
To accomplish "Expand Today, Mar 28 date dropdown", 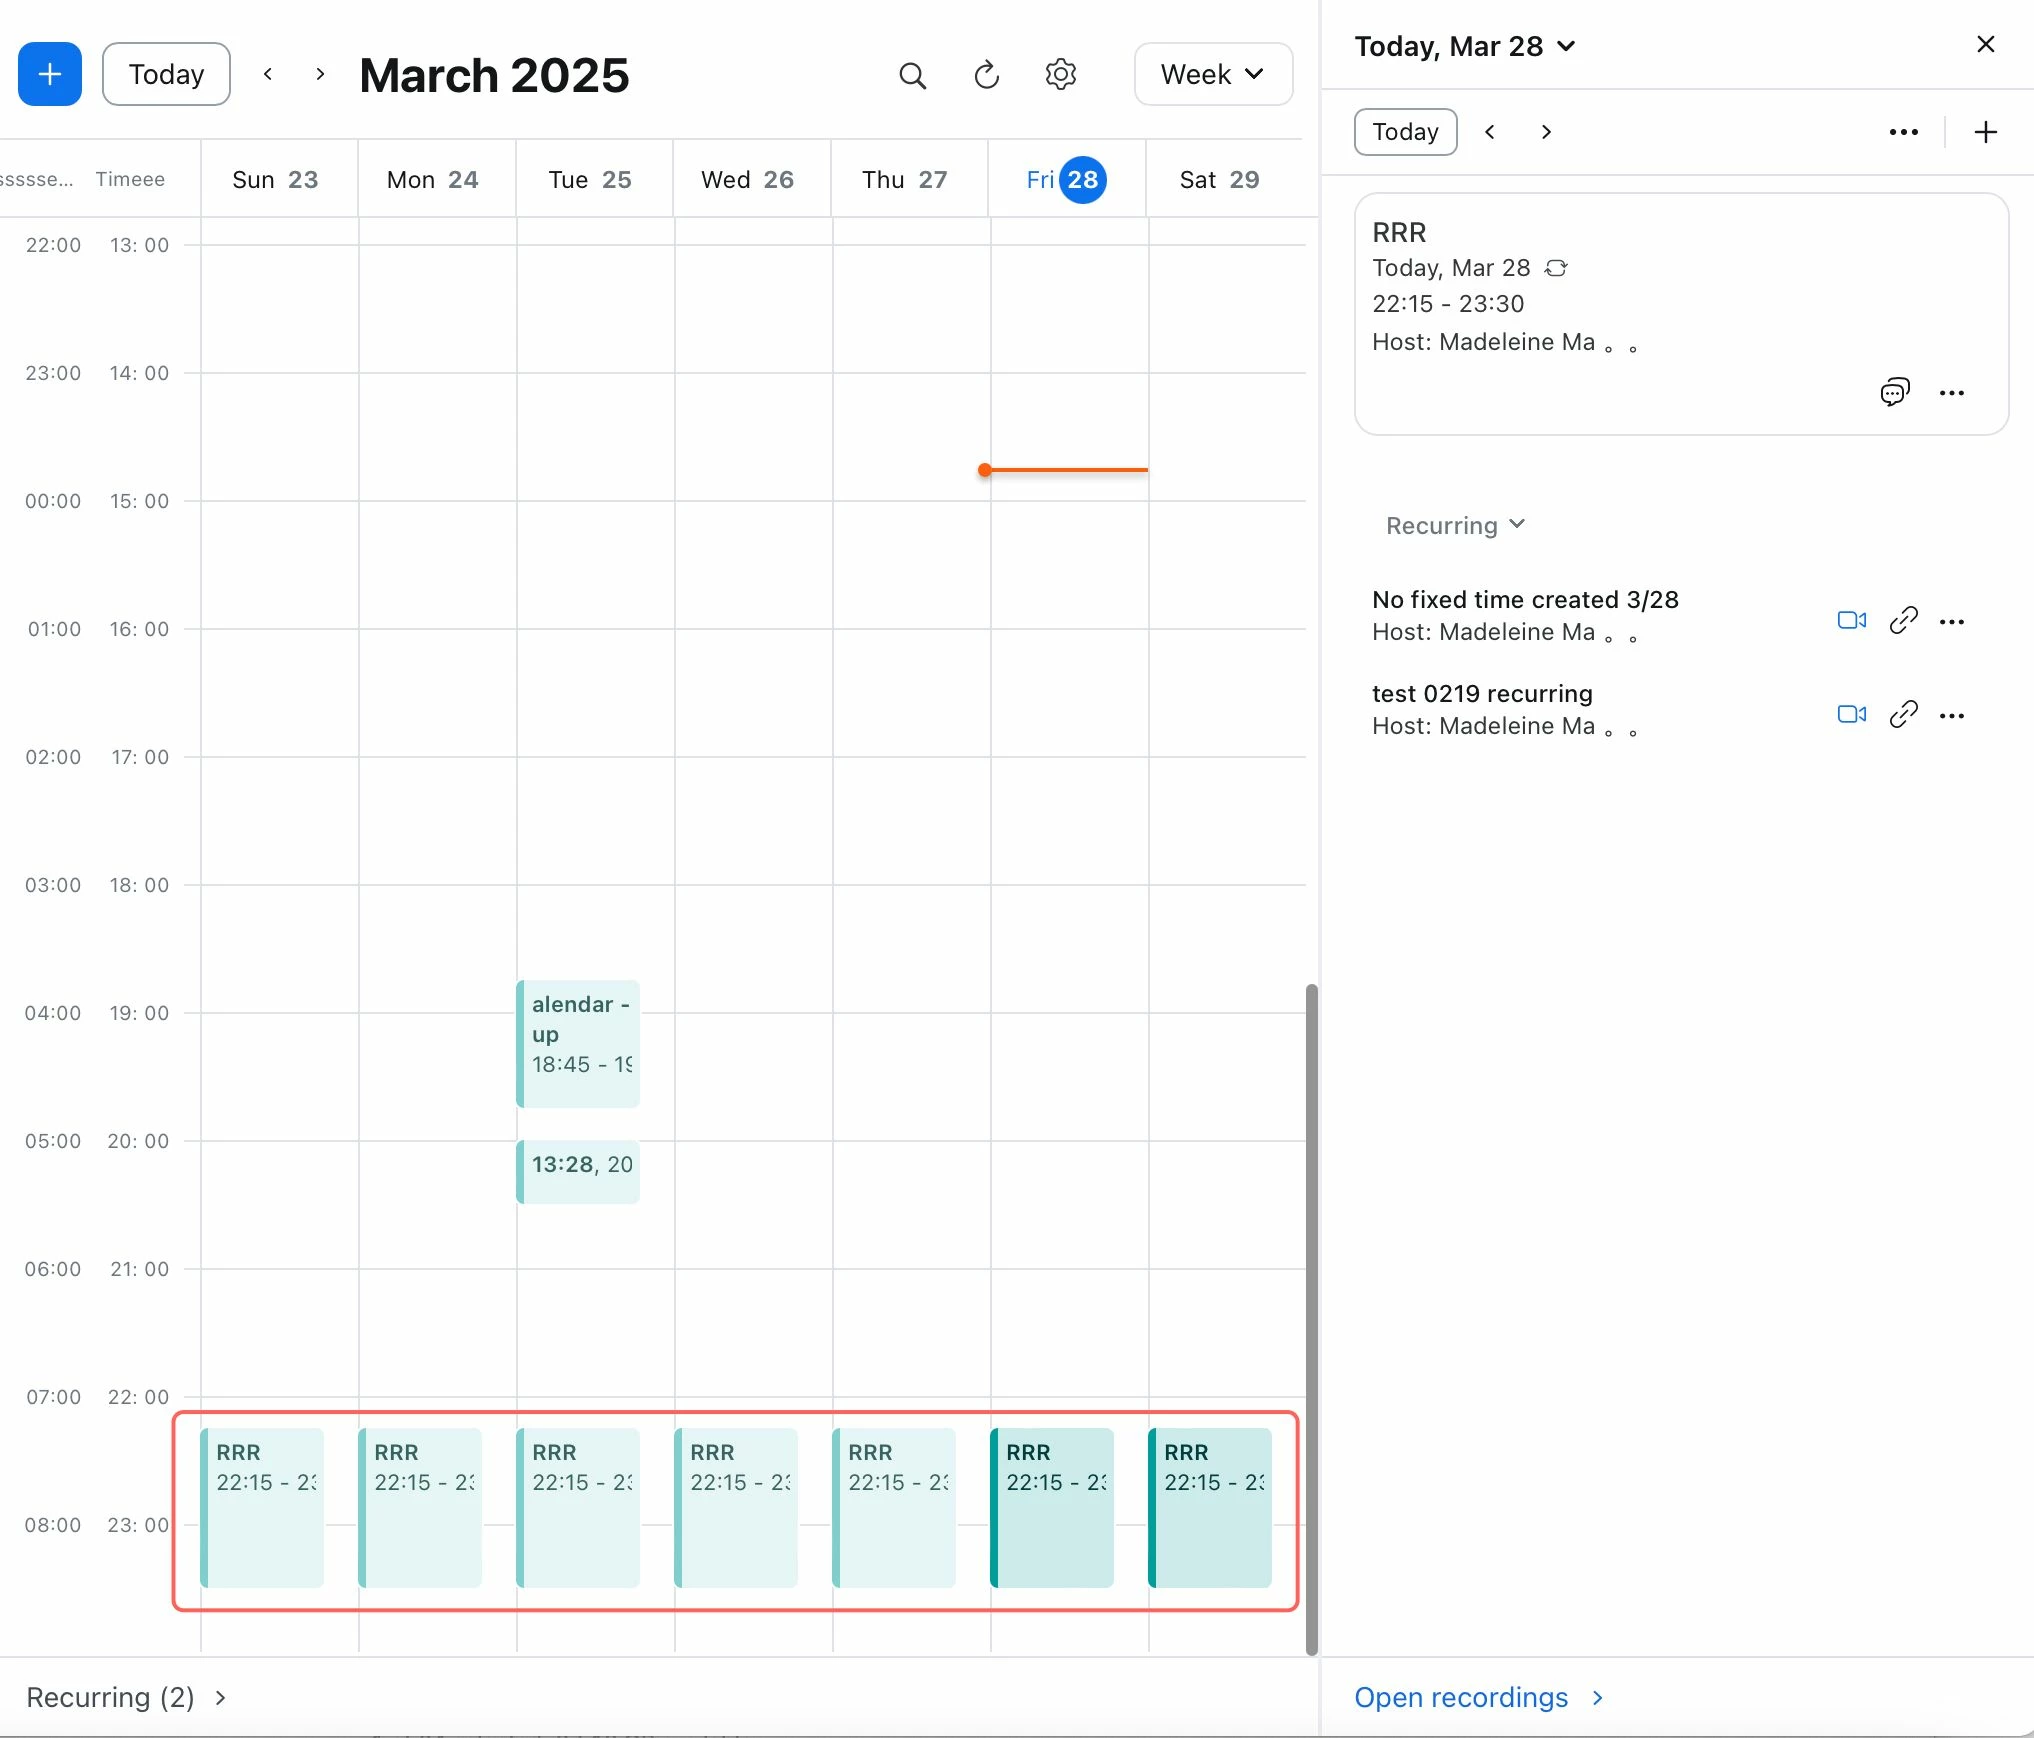I will 1464,46.
